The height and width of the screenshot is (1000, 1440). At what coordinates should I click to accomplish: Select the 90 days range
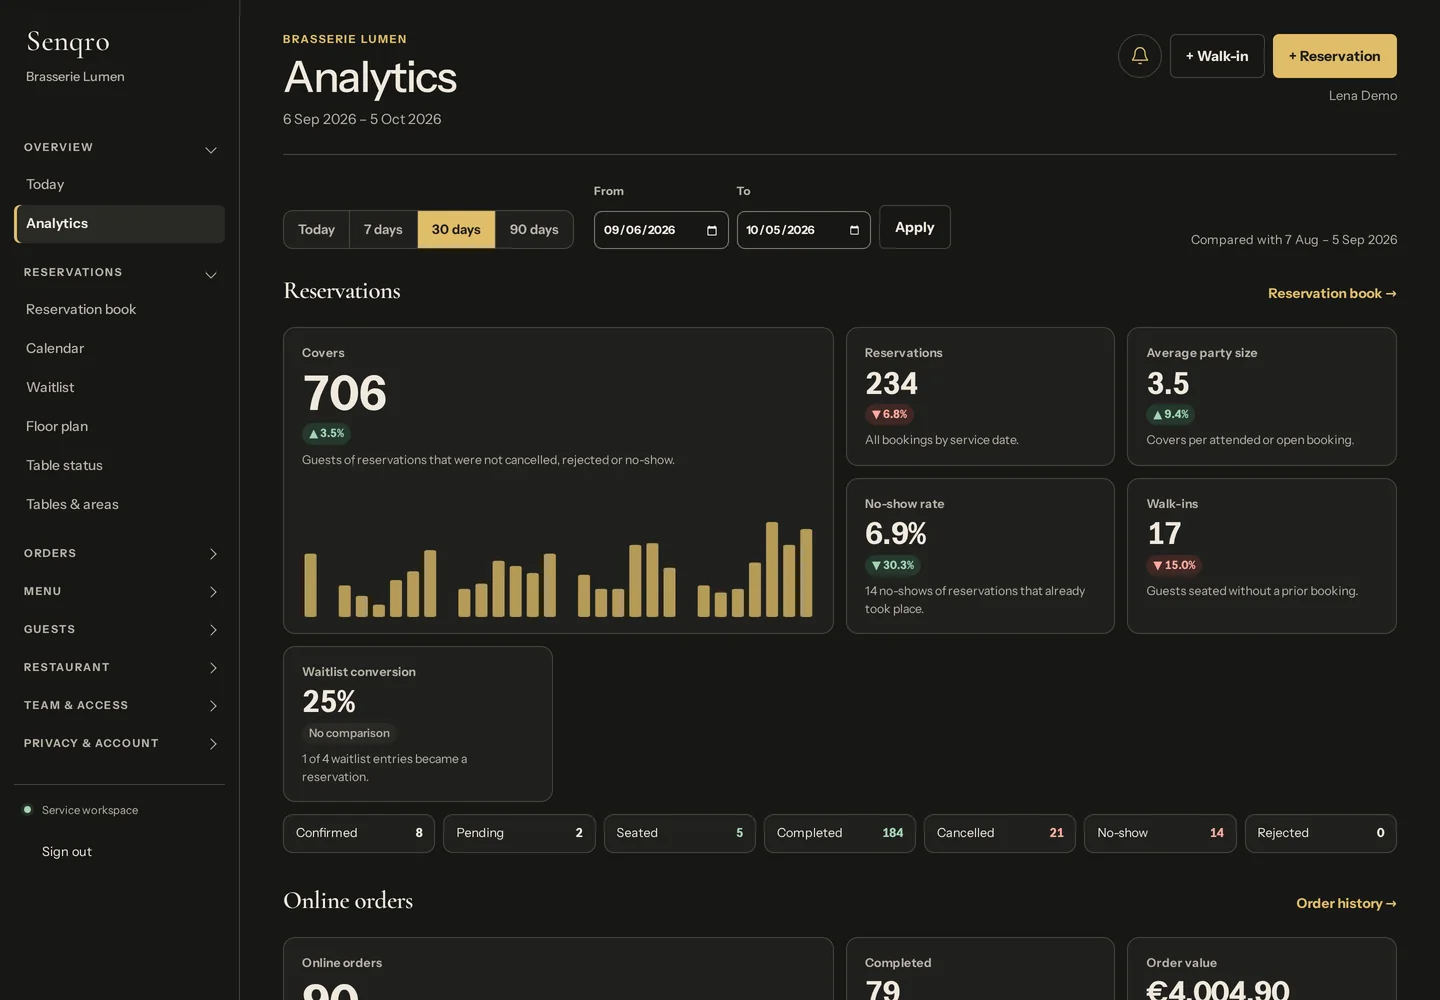click(x=534, y=229)
